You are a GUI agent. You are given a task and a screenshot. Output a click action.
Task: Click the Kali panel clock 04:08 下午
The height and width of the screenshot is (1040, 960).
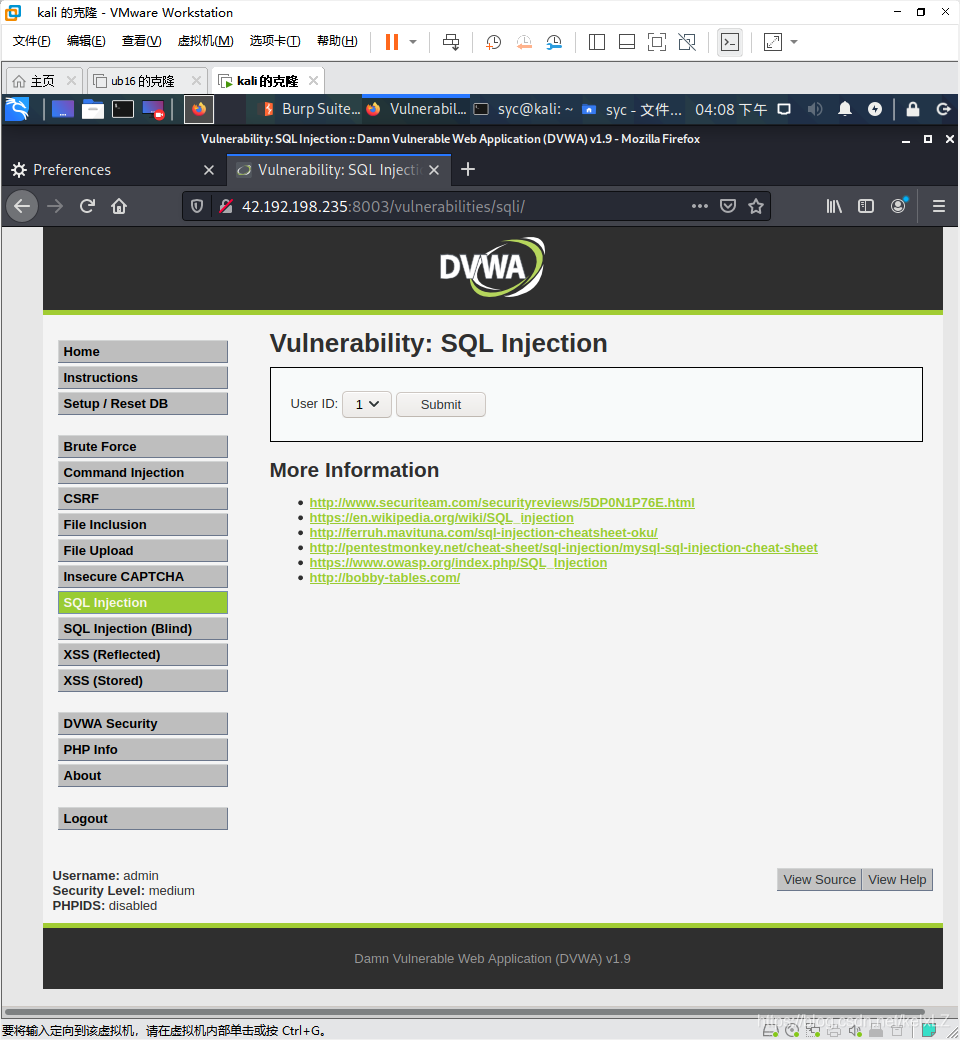(x=731, y=109)
